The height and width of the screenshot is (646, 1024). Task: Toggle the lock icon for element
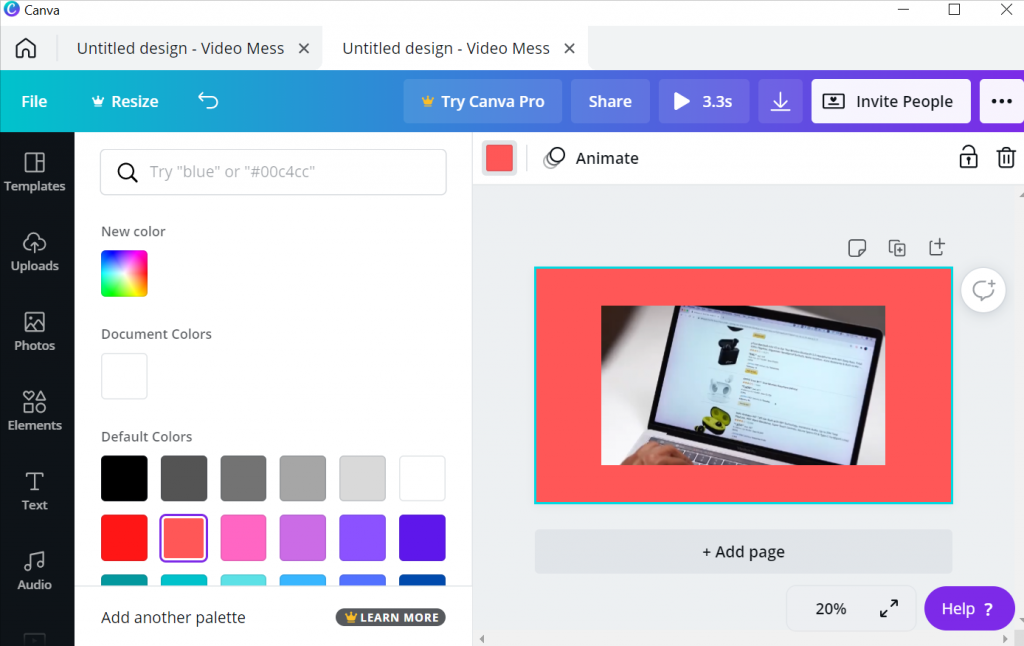coord(968,158)
